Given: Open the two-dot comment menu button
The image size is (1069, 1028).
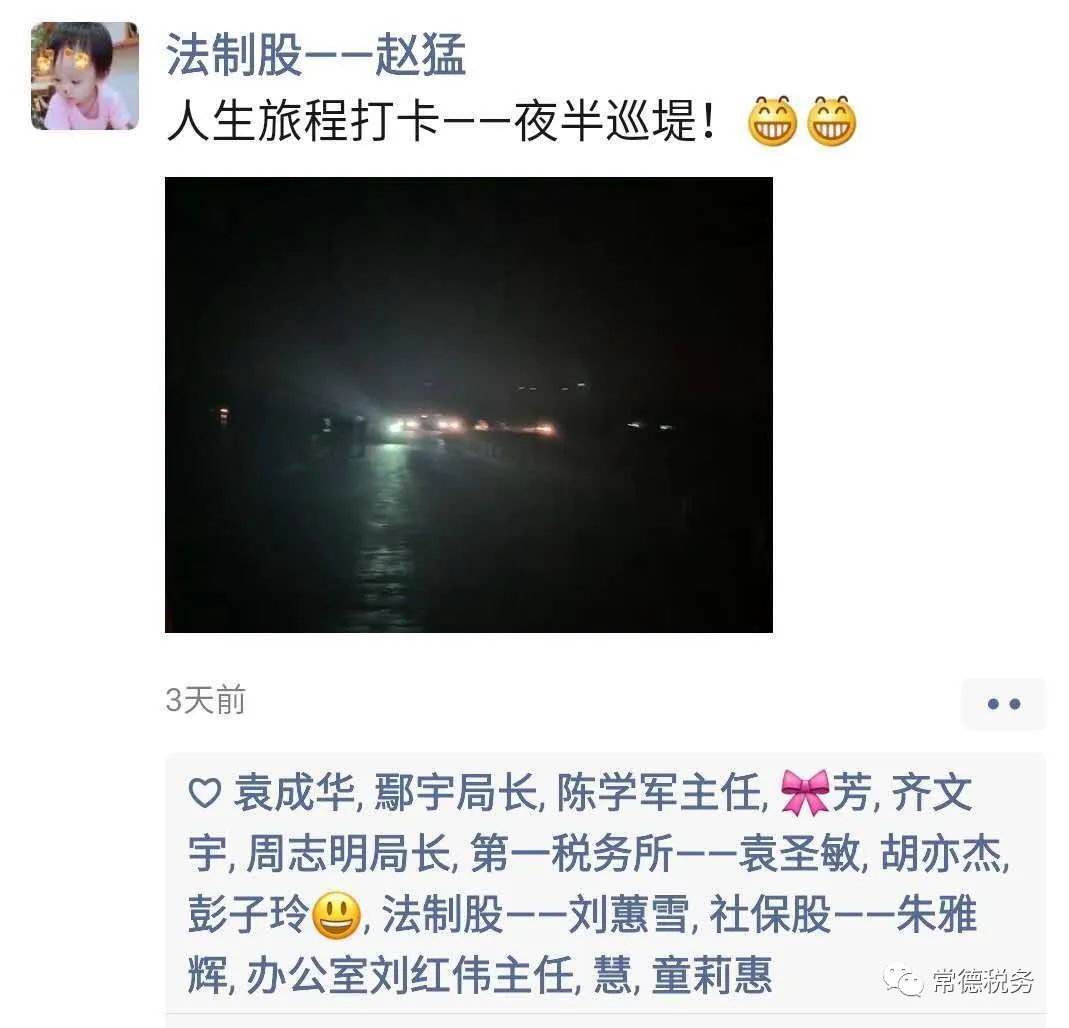Looking at the screenshot, I should point(1004,704).
